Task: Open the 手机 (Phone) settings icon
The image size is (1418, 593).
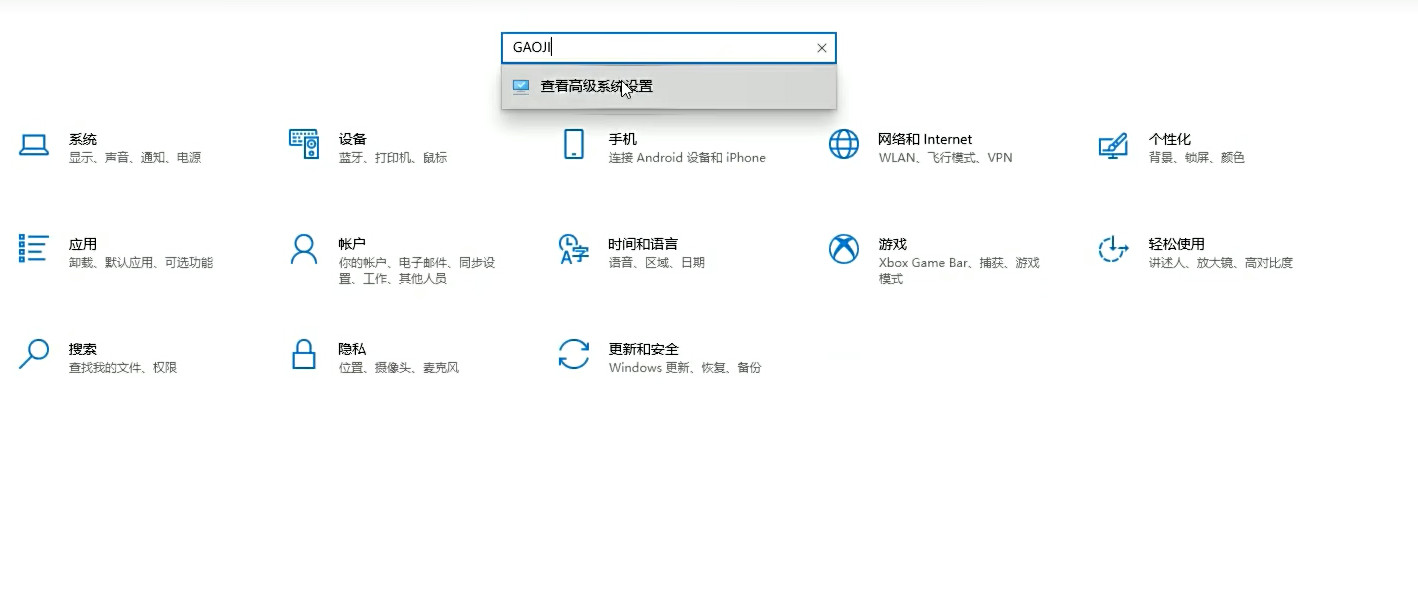Action: pyautogui.click(x=573, y=146)
